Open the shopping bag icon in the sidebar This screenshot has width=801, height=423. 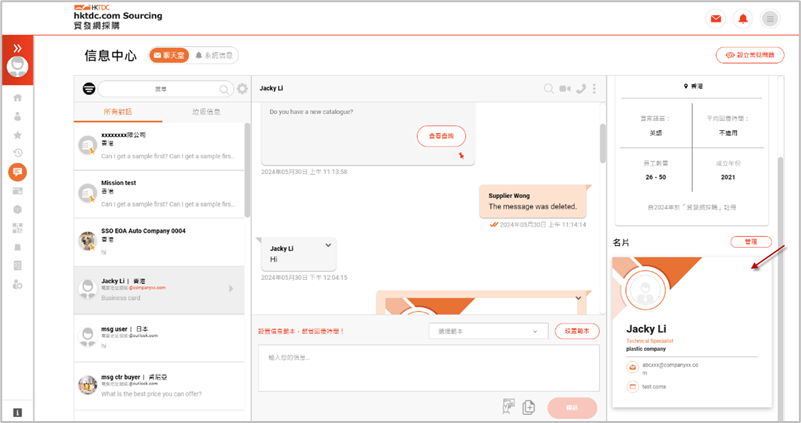click(x=17, y=247)
